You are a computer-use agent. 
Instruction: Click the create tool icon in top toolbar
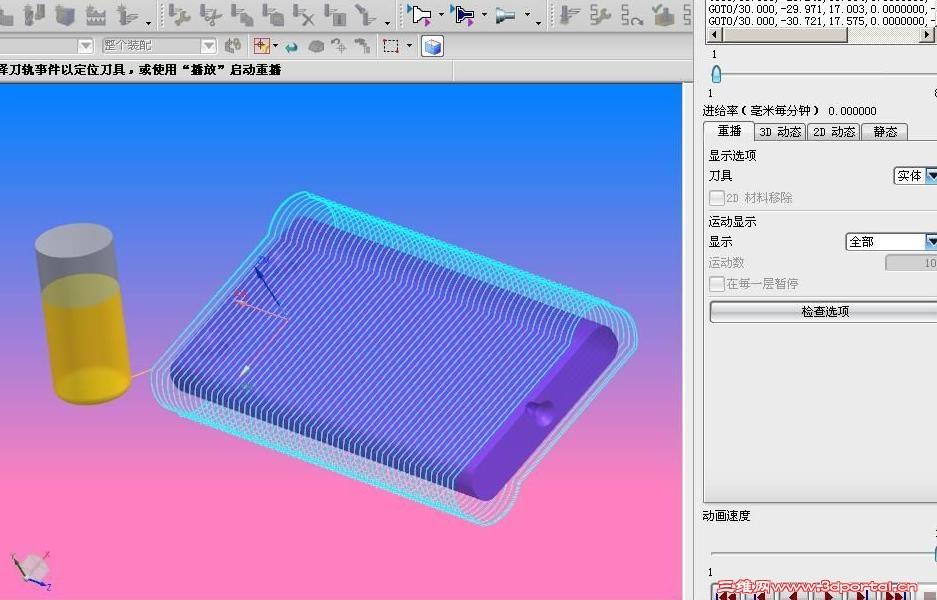tap(34, 14)
